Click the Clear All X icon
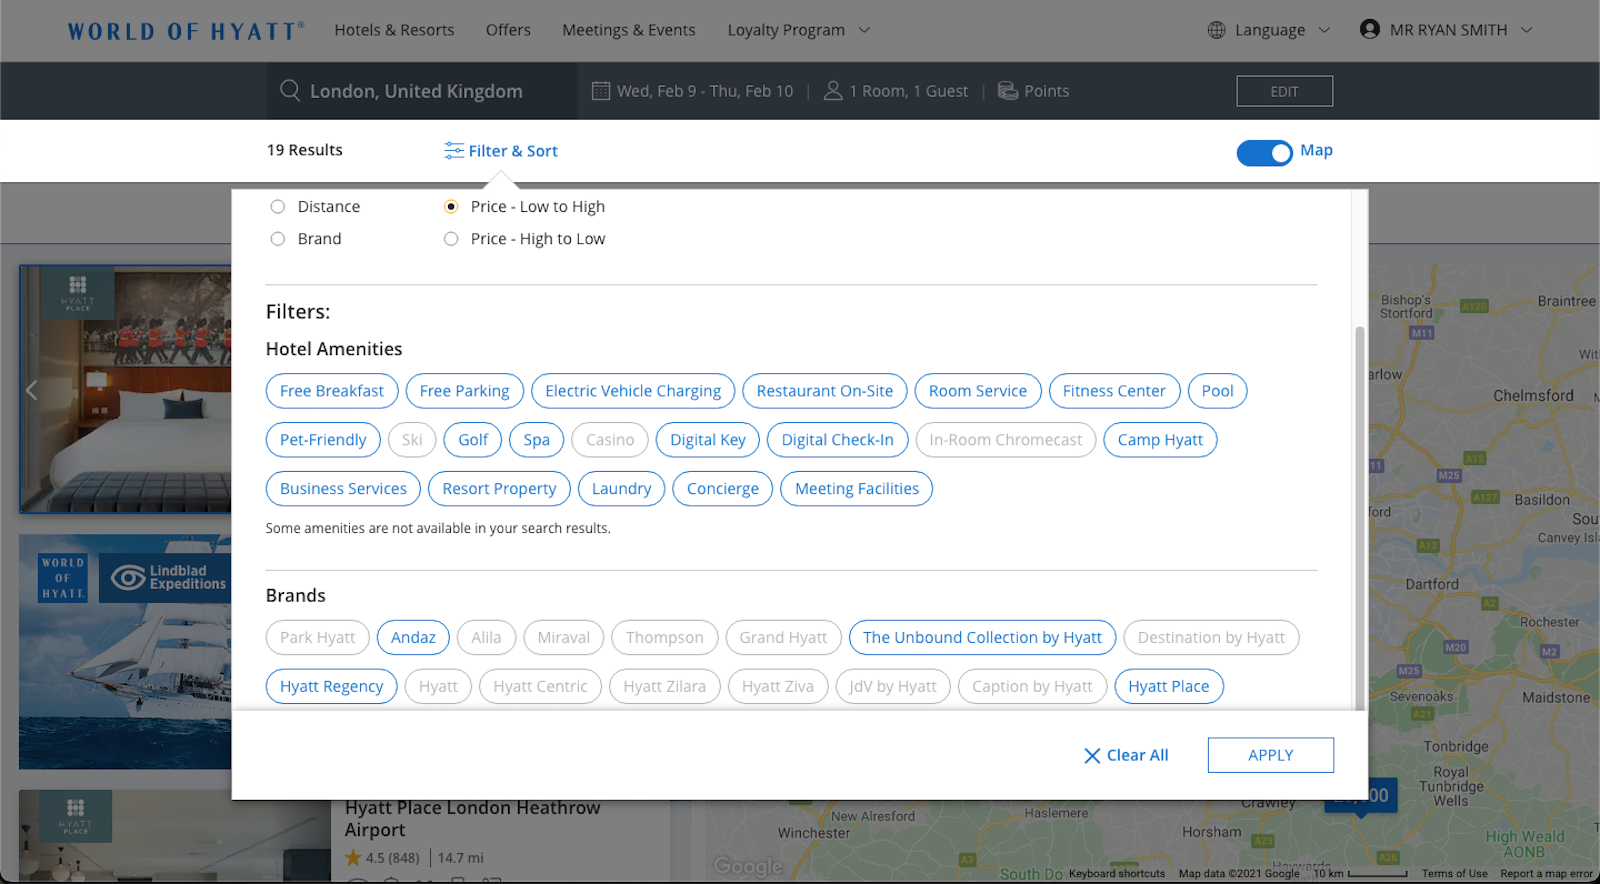This screenshot has width=1600, height=884. [x=1092, y=756]
